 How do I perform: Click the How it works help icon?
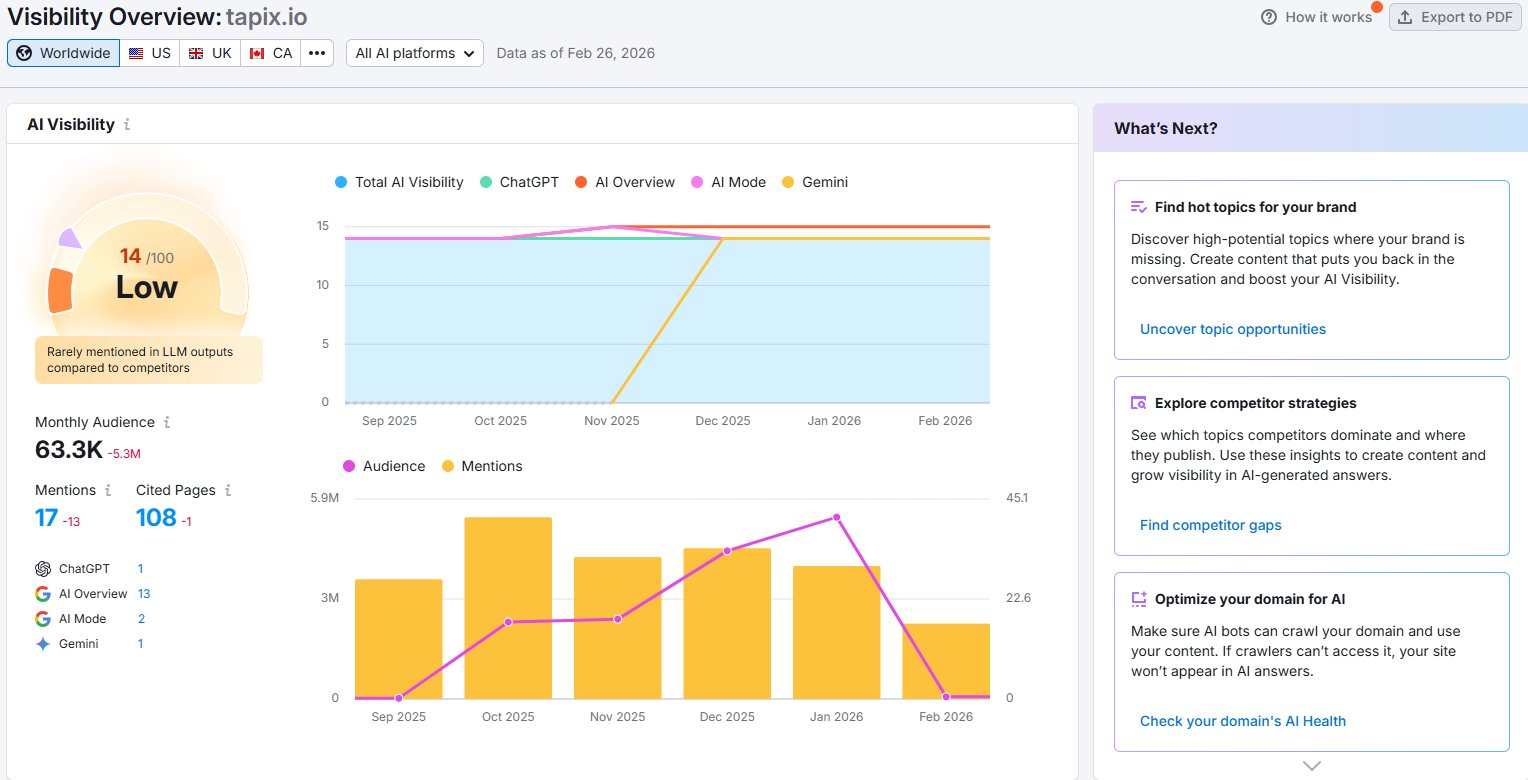tap(1269, 17)
